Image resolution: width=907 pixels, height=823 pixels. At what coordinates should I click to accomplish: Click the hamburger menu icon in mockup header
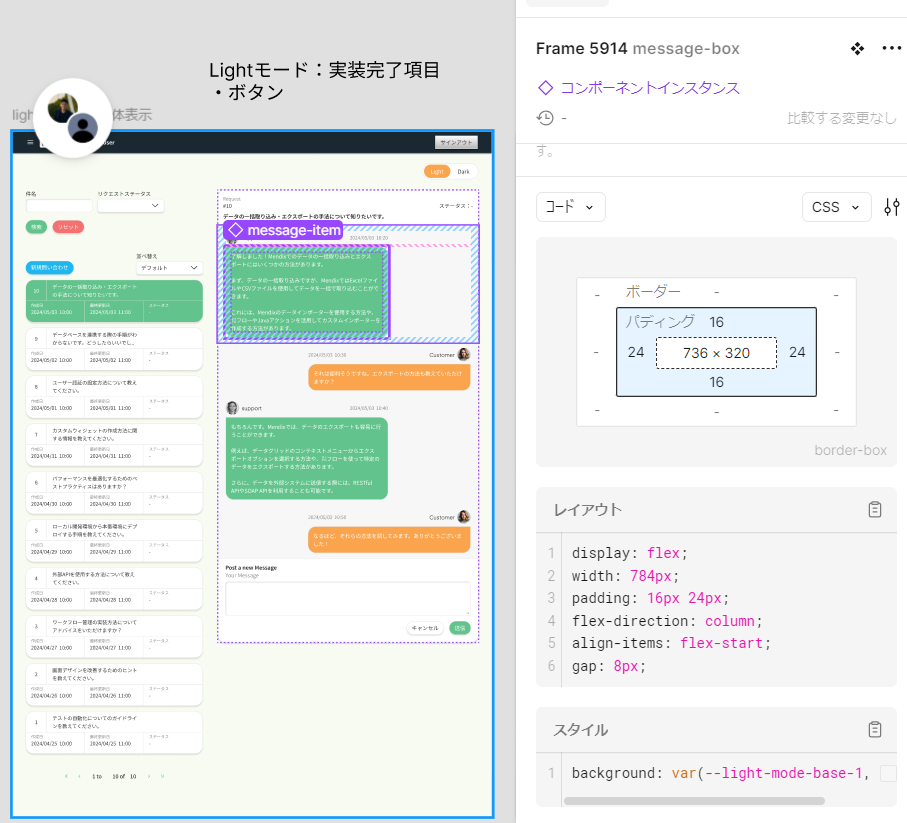pyautogui.click(x=30, y=142)
